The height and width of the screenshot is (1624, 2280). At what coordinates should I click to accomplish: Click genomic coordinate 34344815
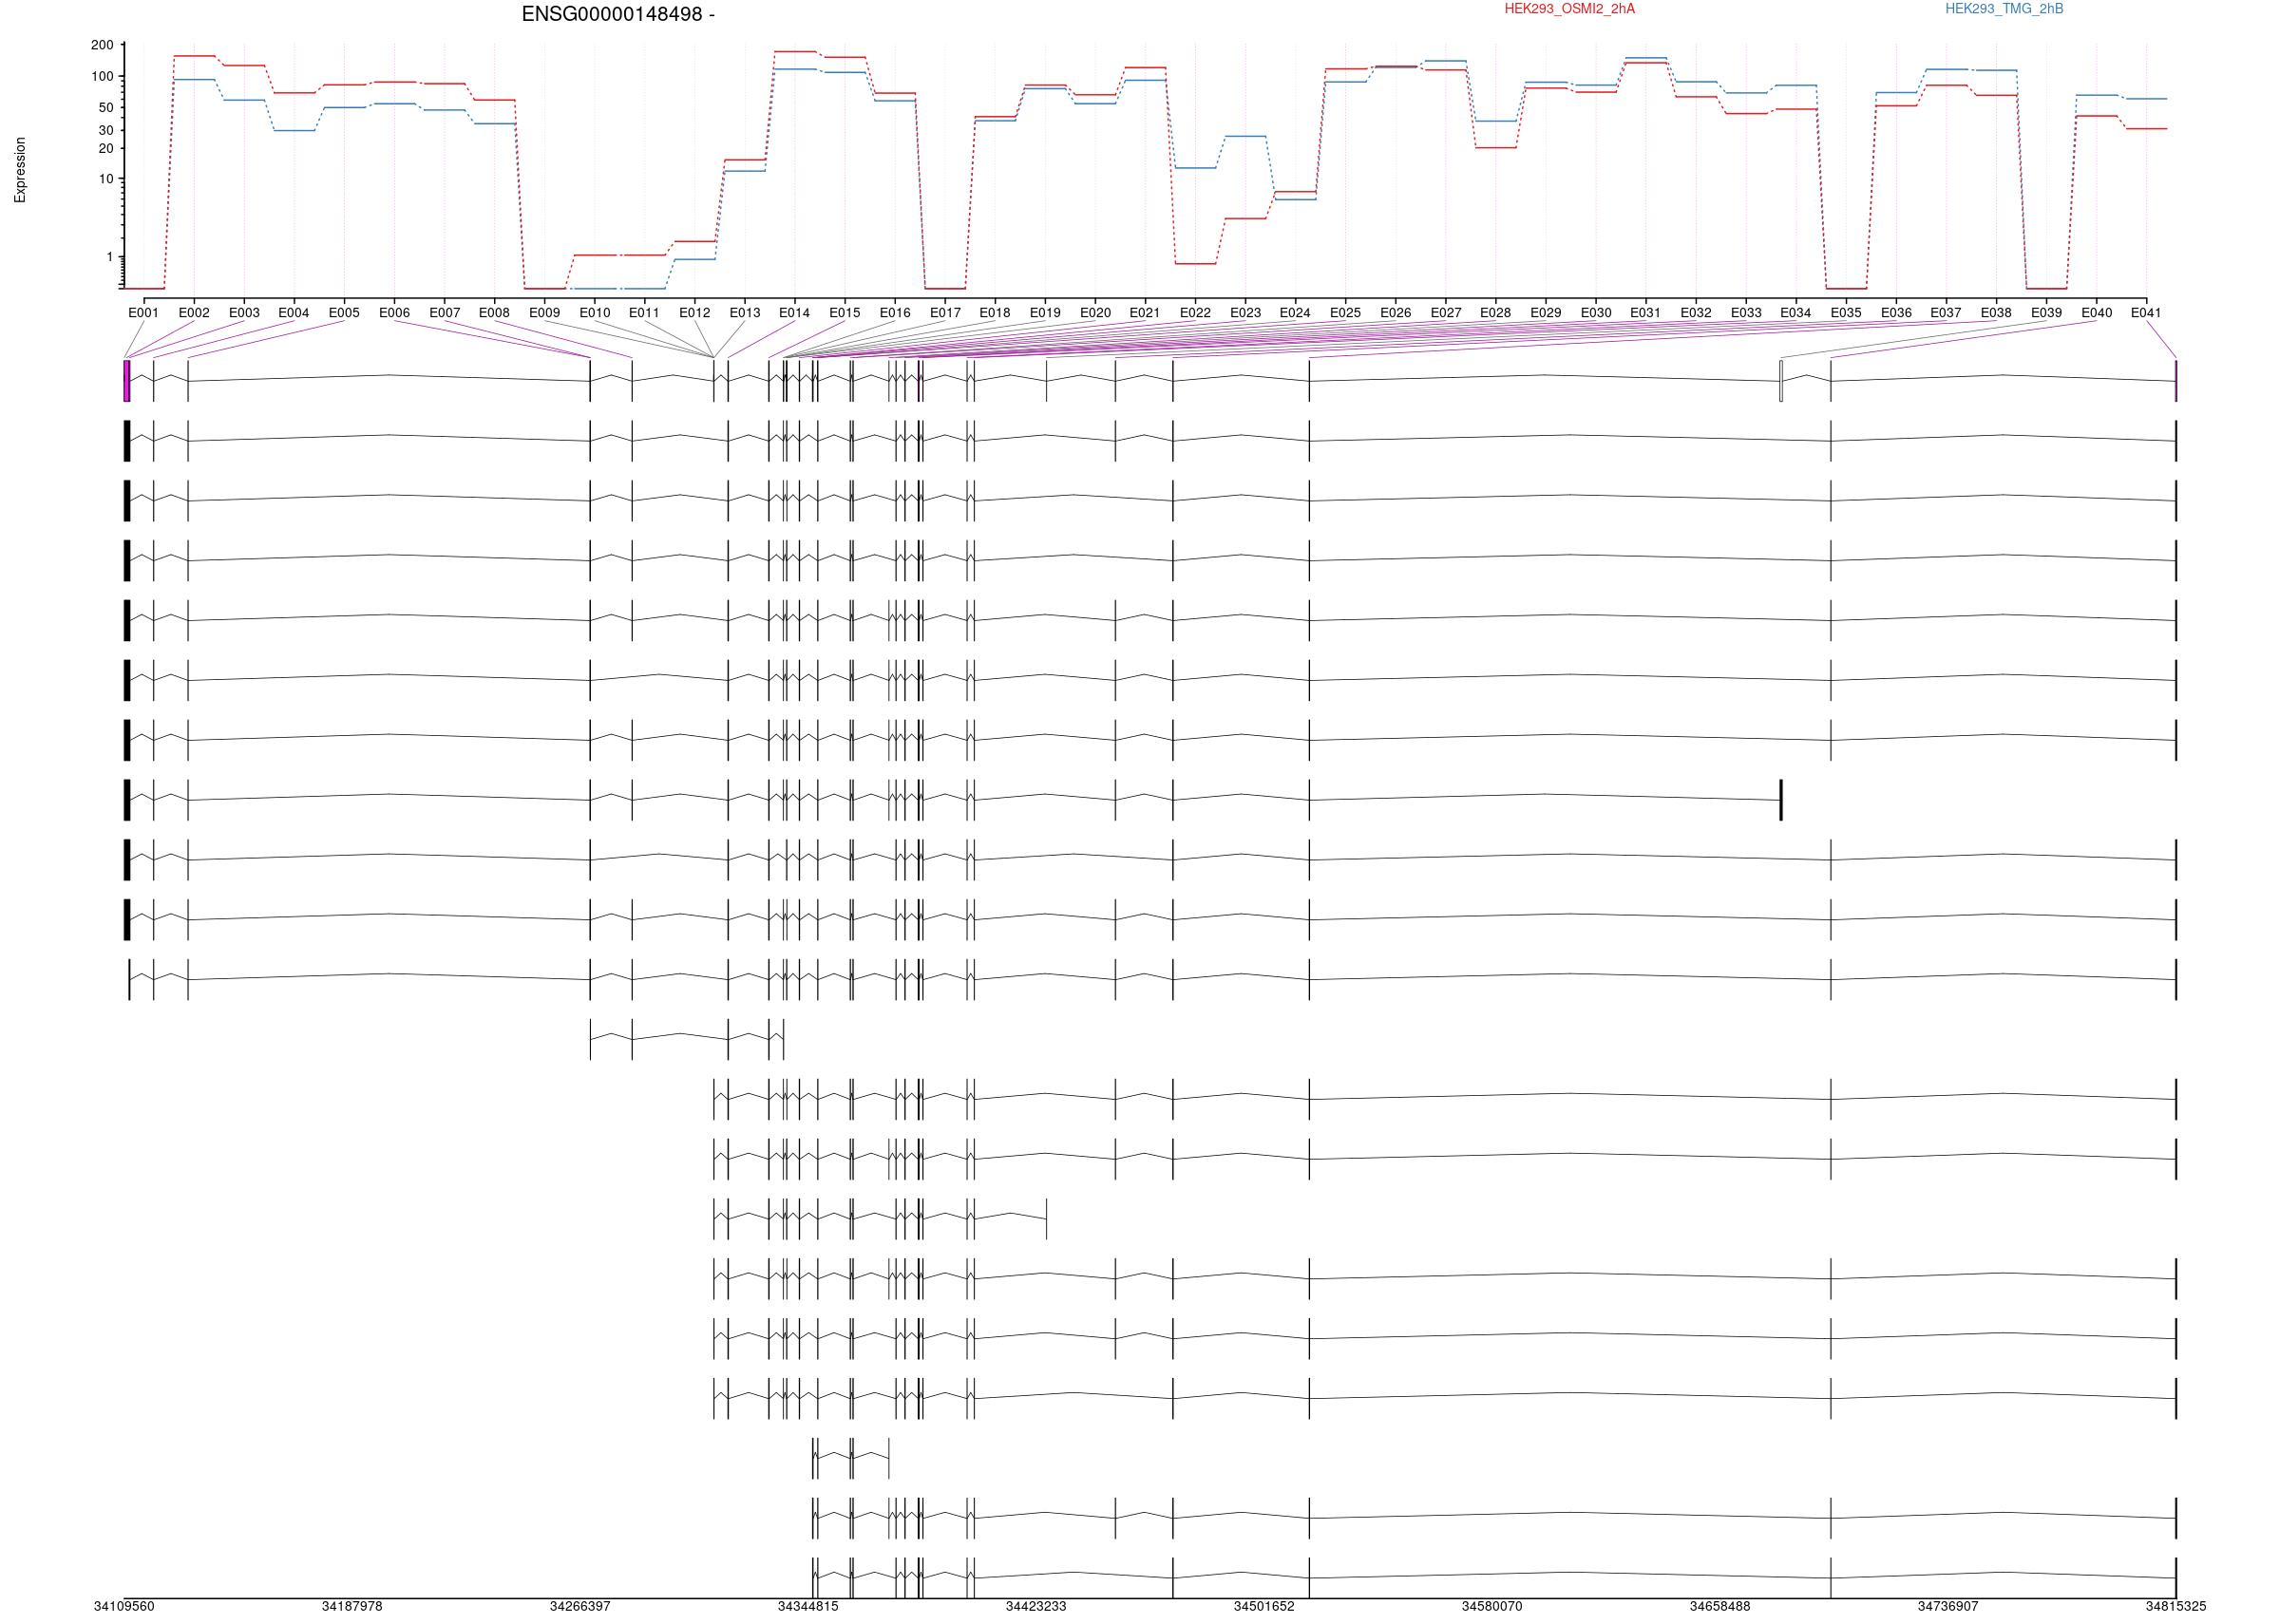coord(808,1606)
